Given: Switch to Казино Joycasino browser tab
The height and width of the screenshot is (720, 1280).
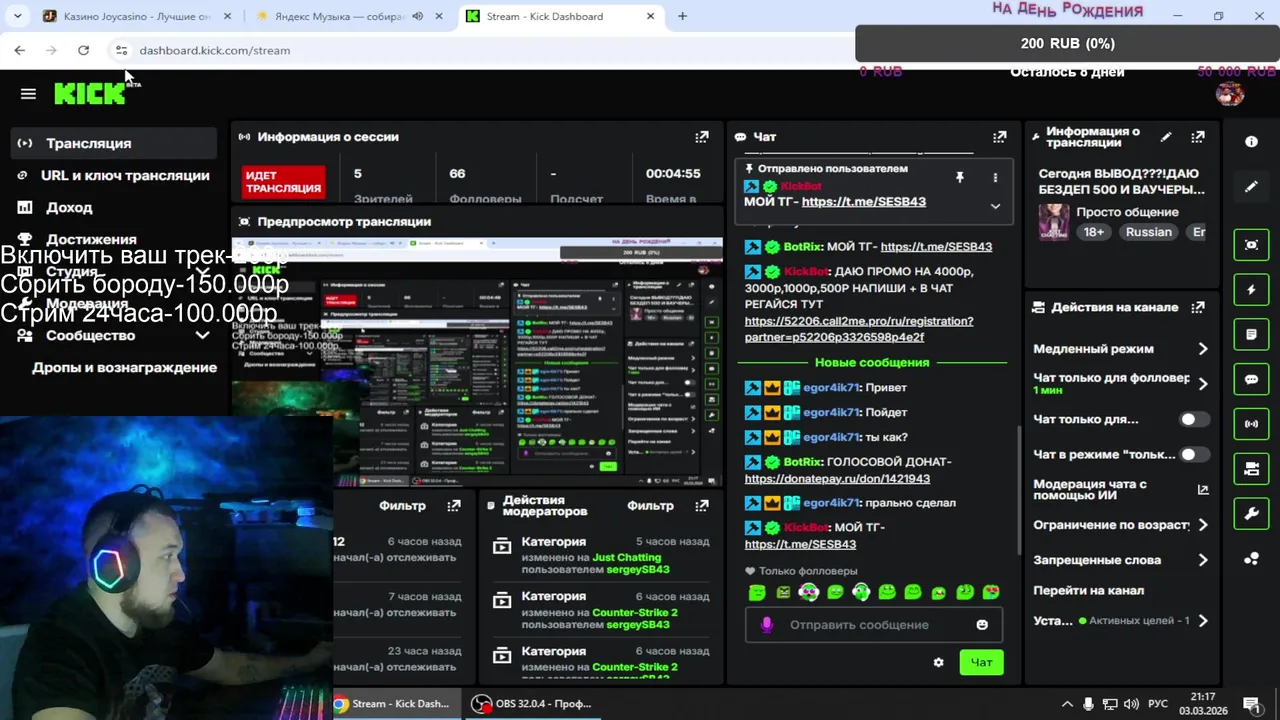Looking at the screenshot, I should (x=136, y=16).
